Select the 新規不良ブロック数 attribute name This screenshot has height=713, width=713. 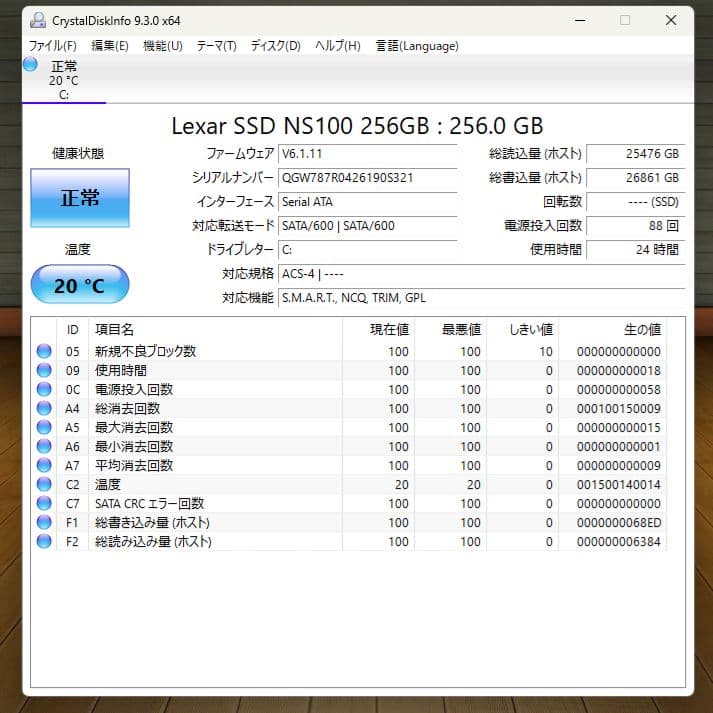tap(146, 351)
